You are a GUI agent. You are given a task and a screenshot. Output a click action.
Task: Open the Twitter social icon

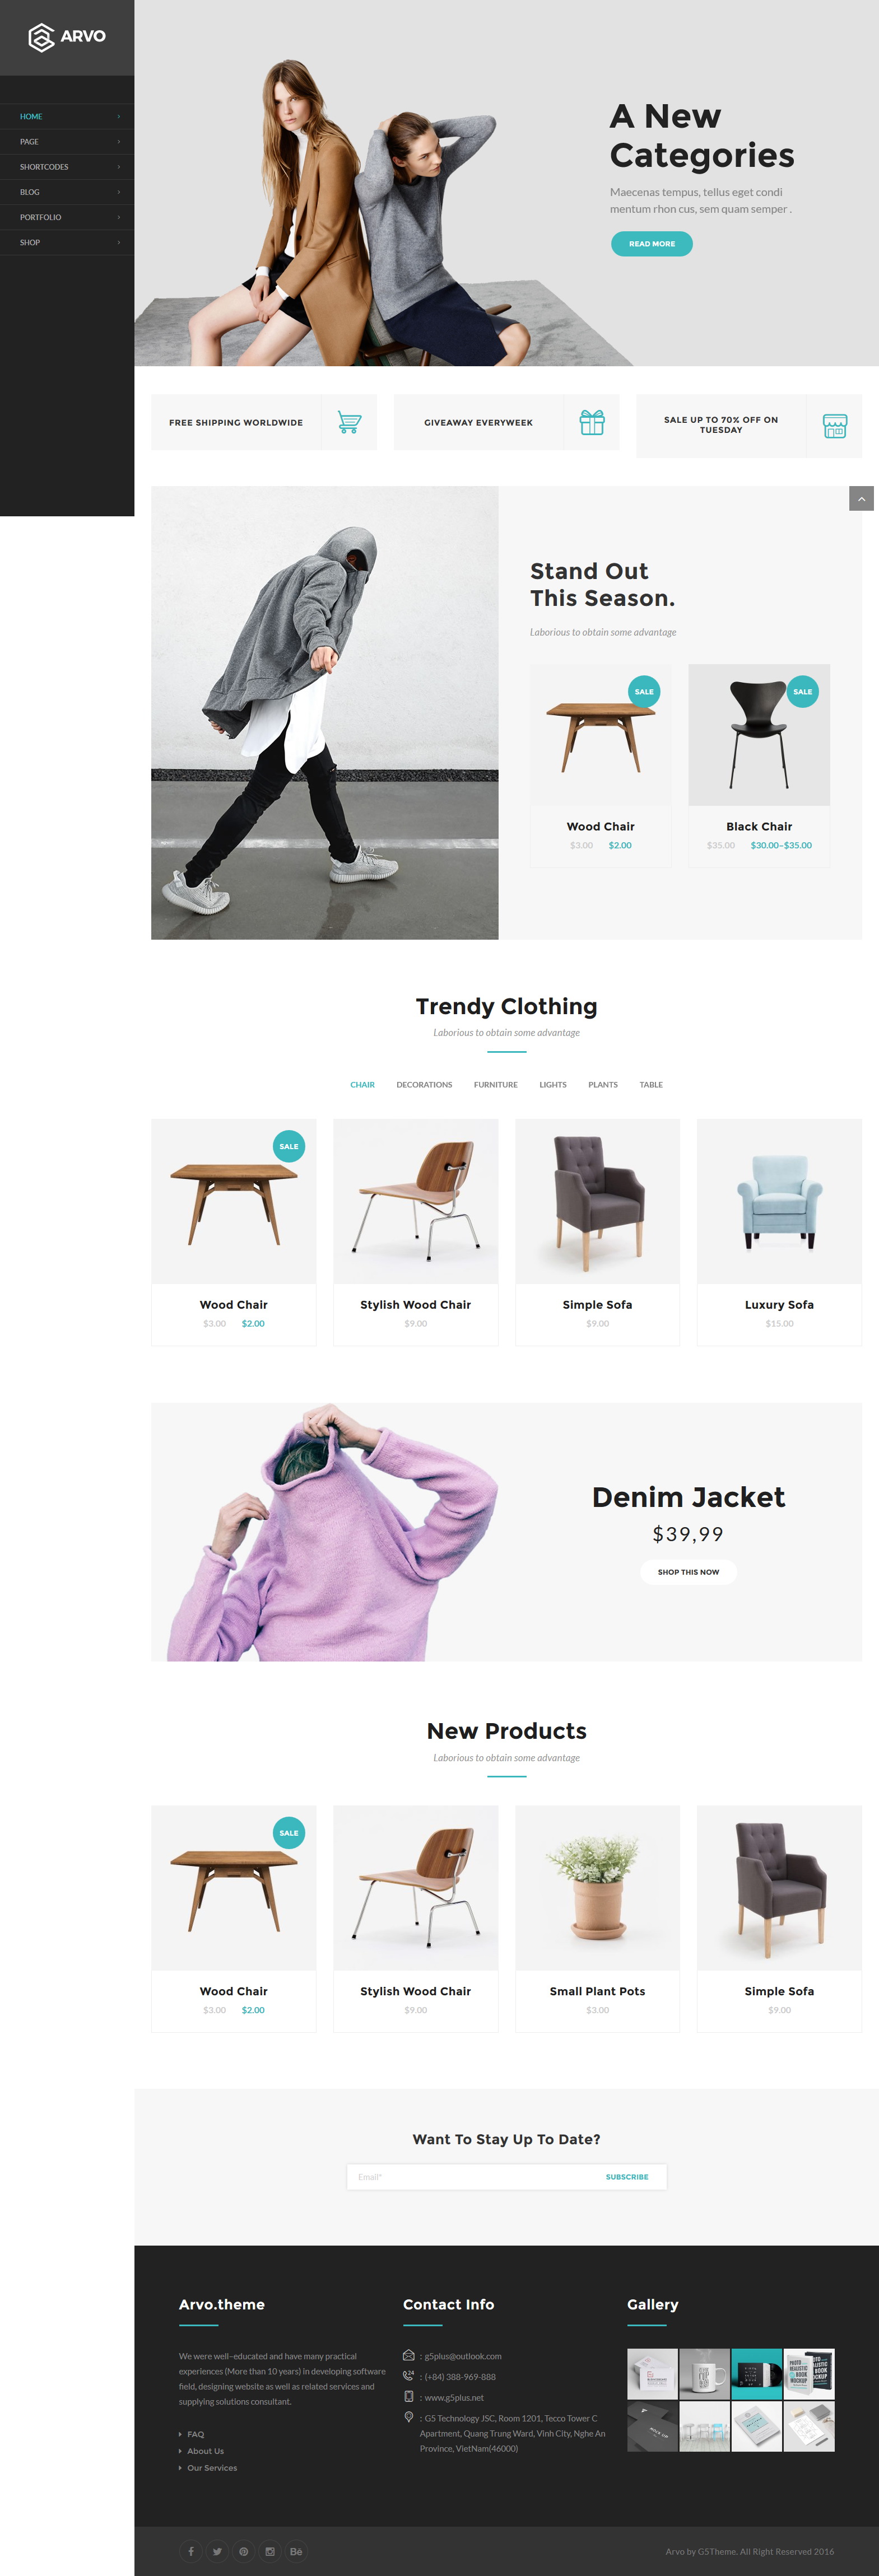tap(217, 2550)
